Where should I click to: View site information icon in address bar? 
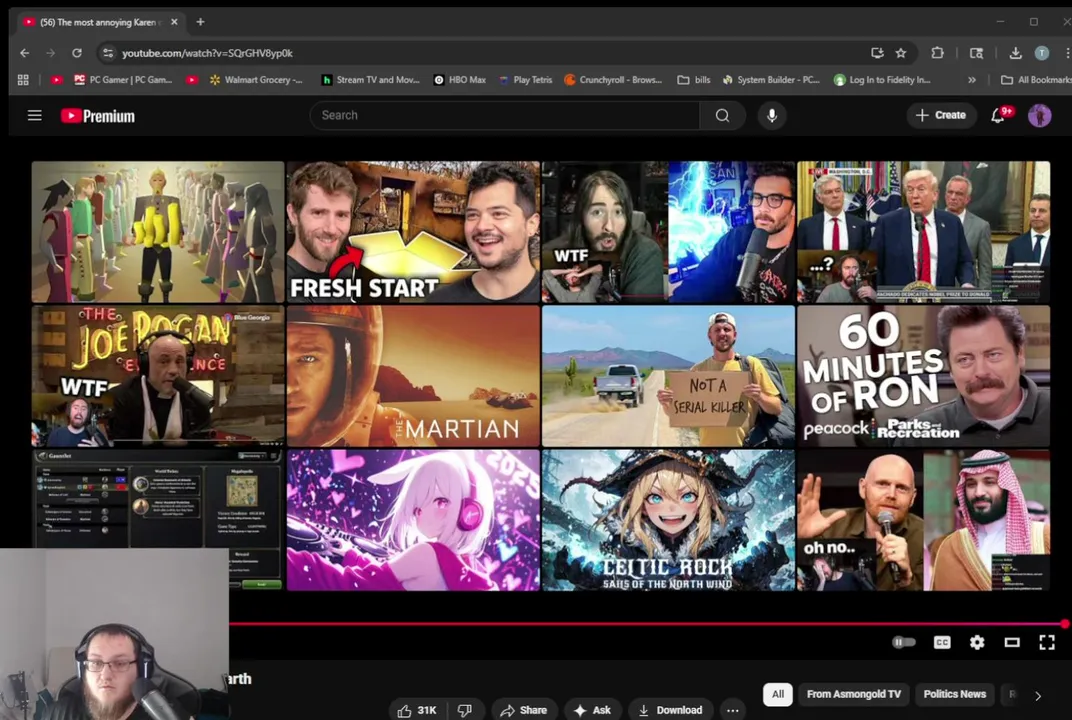click(107, 53)
